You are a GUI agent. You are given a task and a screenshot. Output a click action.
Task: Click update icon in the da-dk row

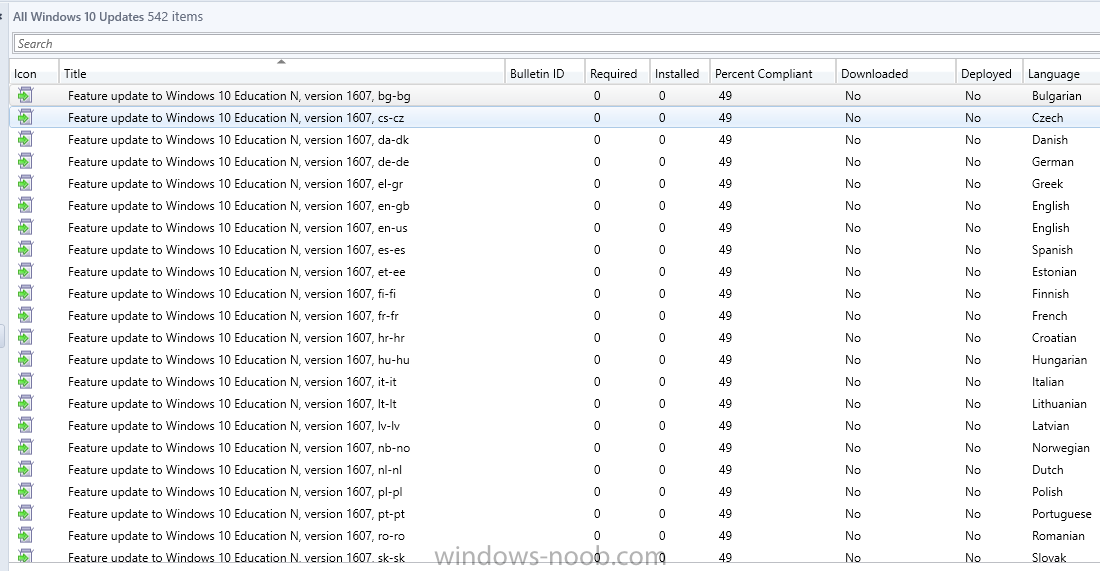(25, 140)
